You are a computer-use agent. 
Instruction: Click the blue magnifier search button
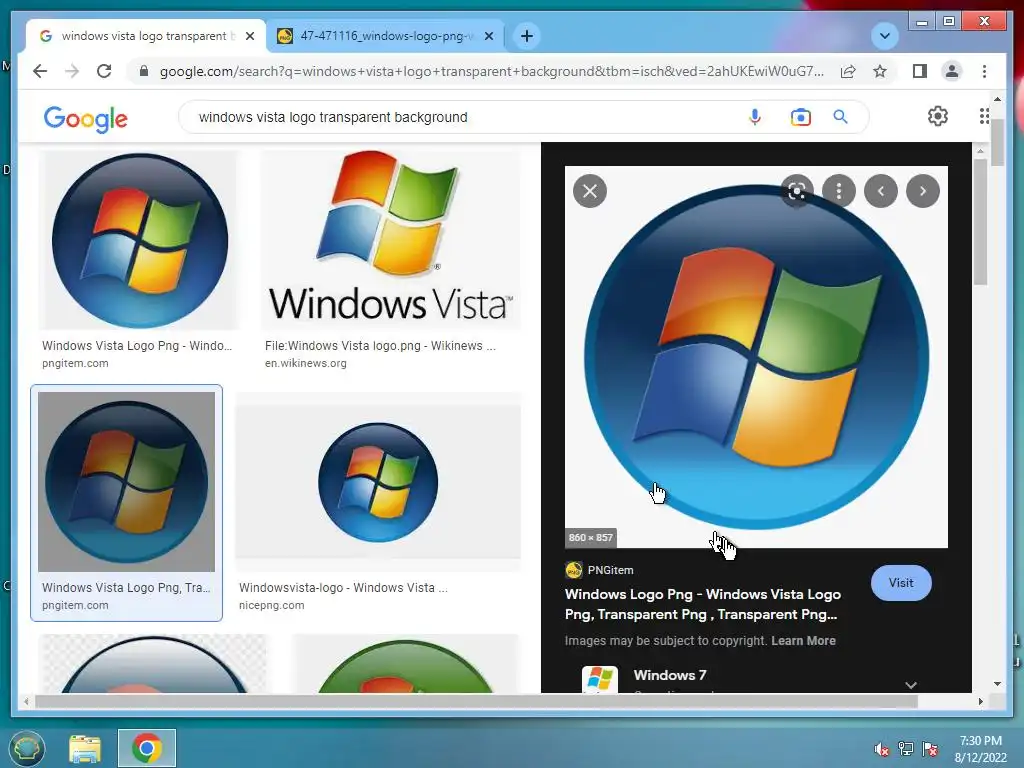(840, 117)
